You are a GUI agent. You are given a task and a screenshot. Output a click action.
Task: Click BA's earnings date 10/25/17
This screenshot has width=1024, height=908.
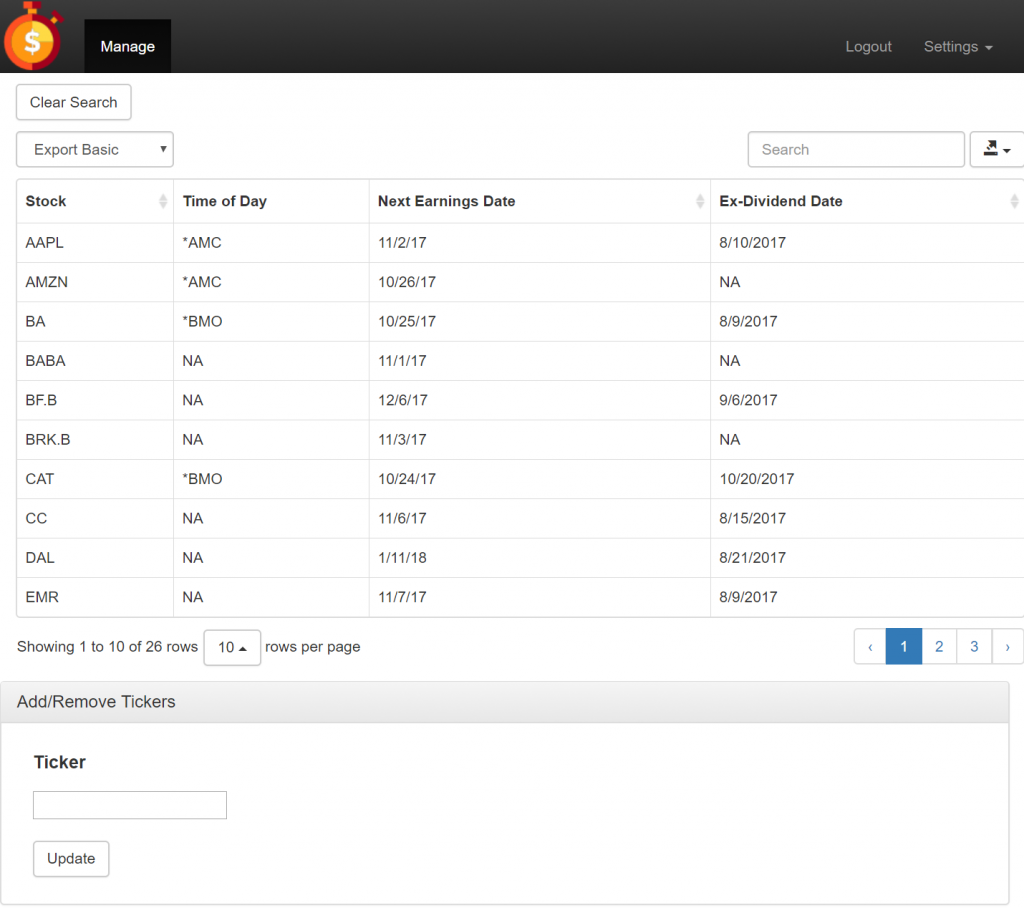[407, 321]
